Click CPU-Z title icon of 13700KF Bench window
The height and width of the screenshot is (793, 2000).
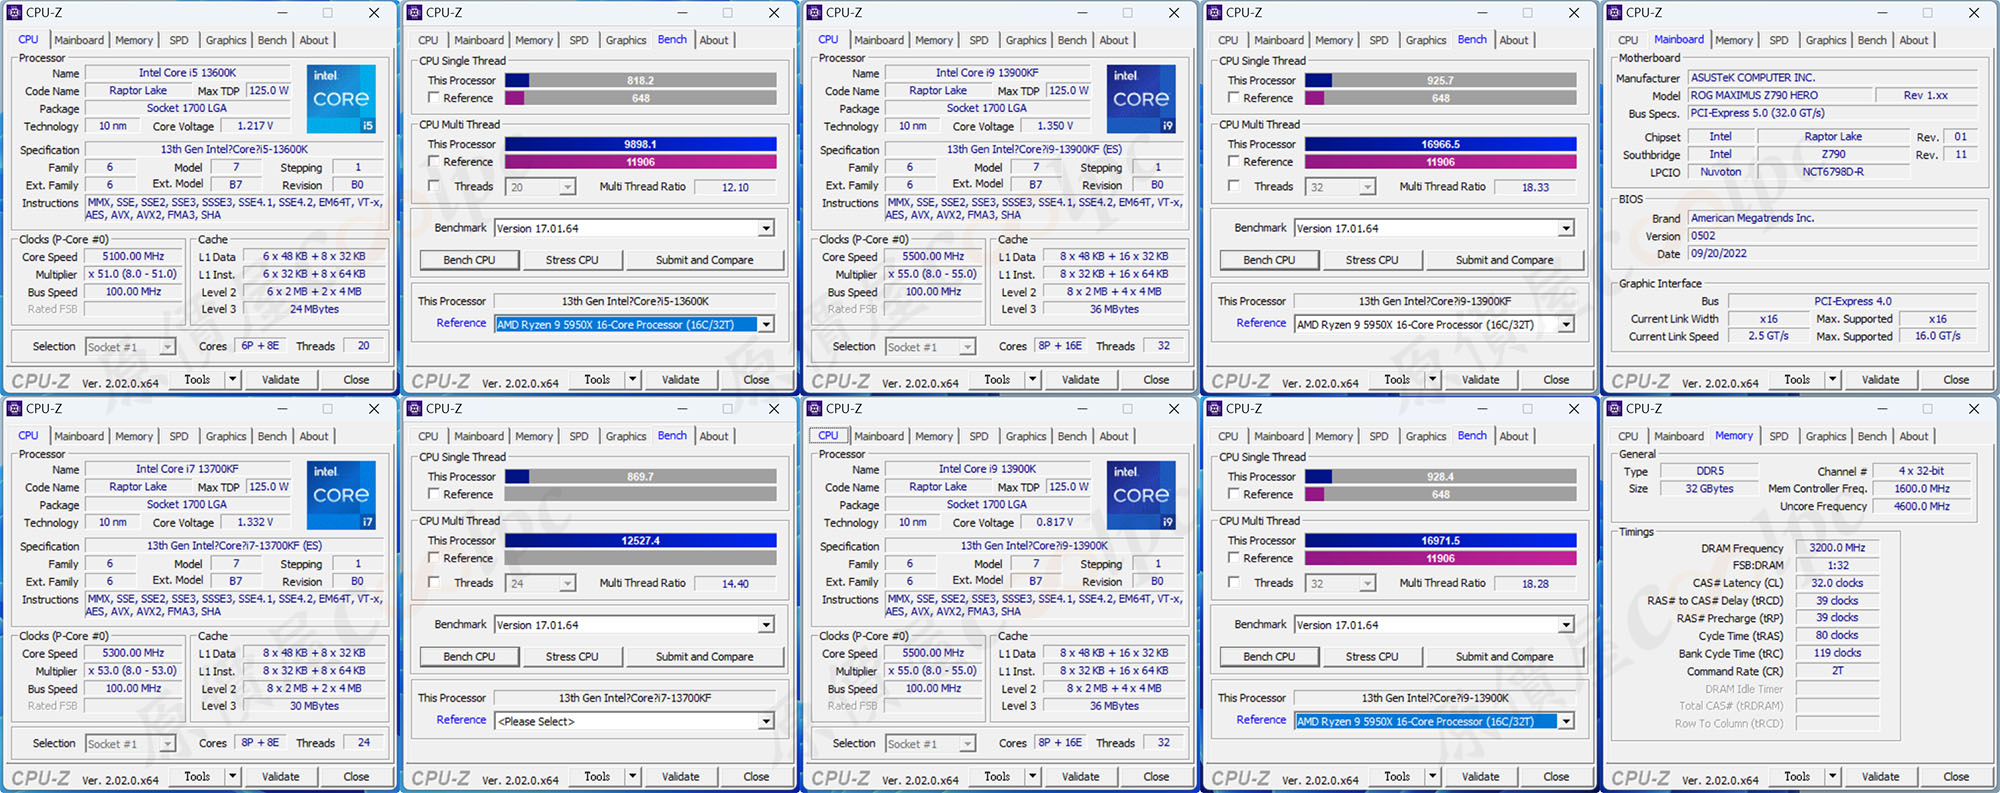coord(414,409)
